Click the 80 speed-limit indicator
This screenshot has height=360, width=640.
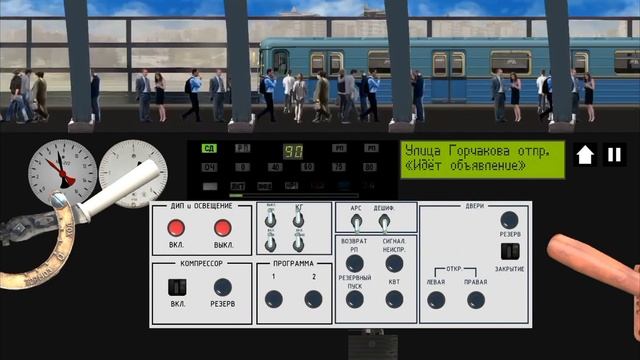(x=369, y=167)
